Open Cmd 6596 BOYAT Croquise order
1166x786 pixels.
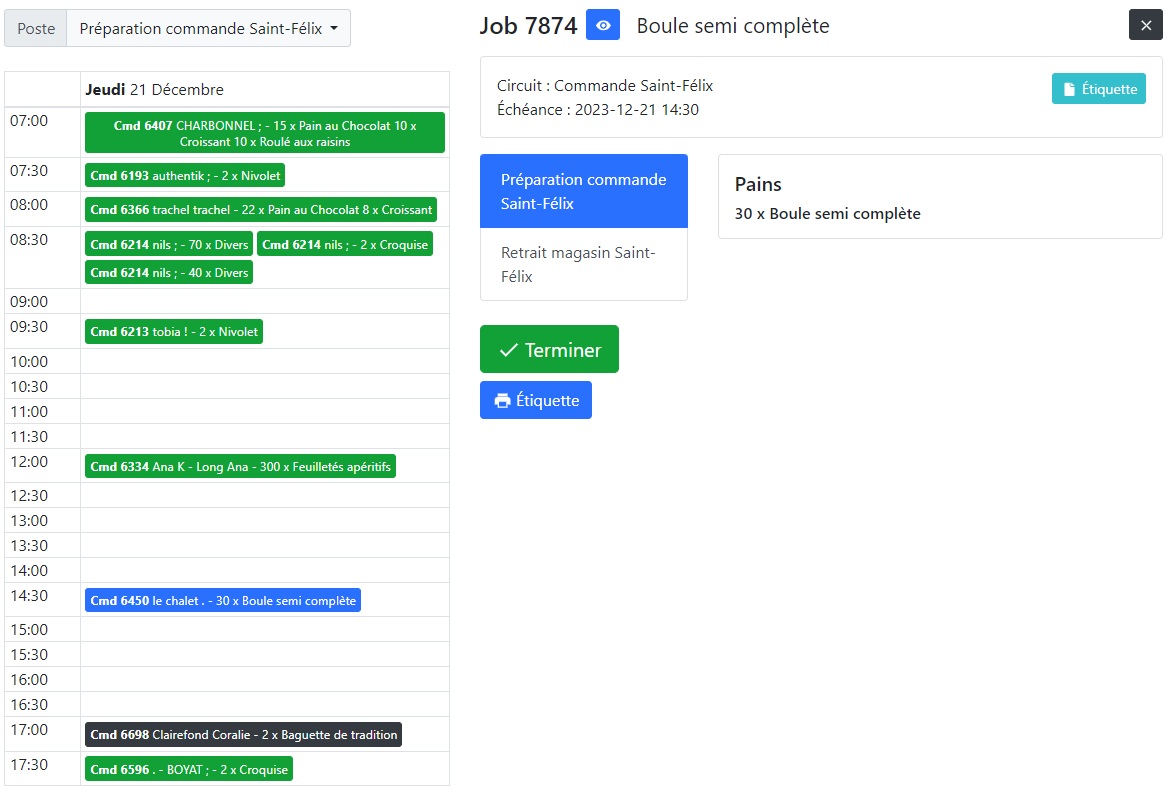[x=188, y=770]
